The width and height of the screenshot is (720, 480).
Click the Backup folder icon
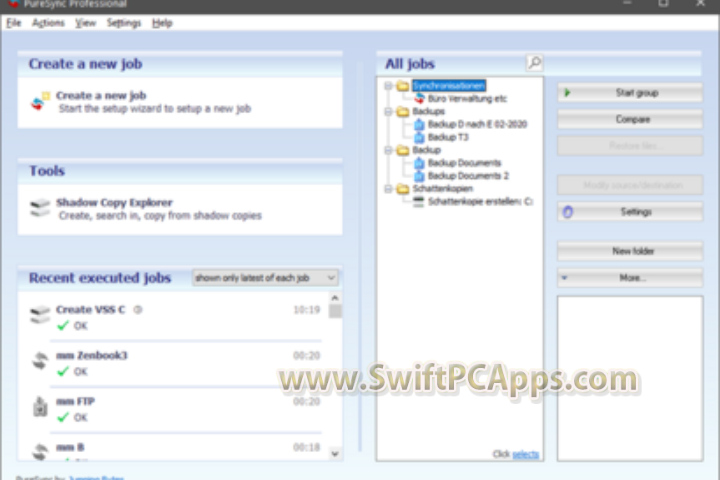[403, 150]
